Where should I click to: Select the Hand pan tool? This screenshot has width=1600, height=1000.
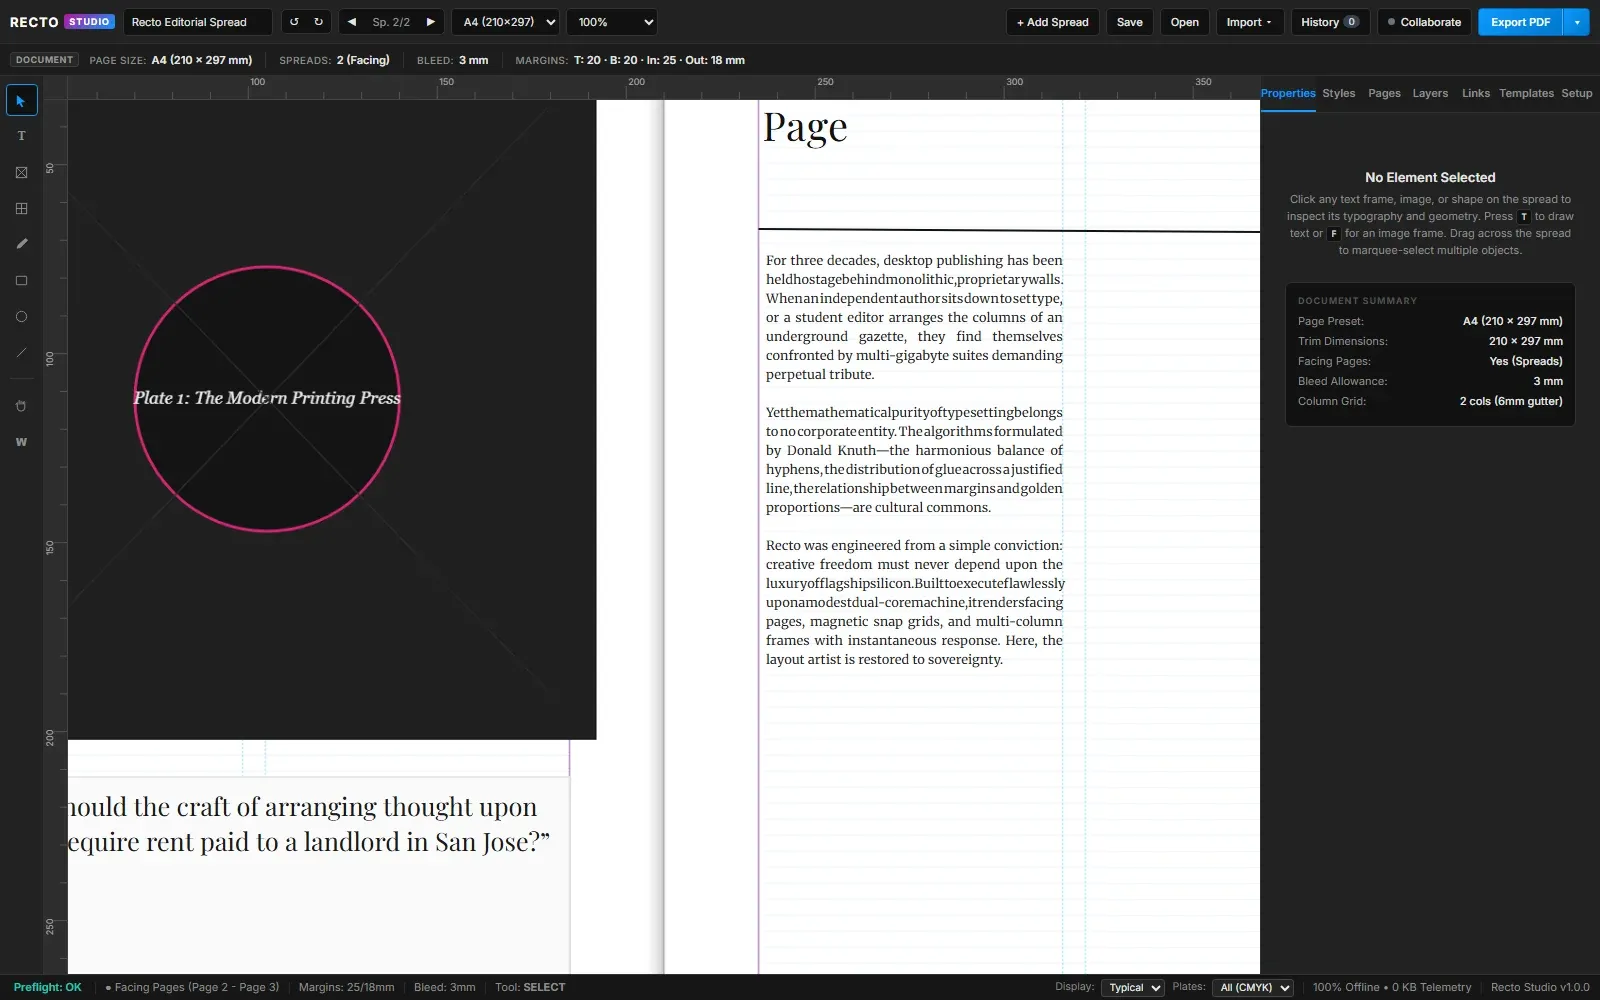[21, 406]
